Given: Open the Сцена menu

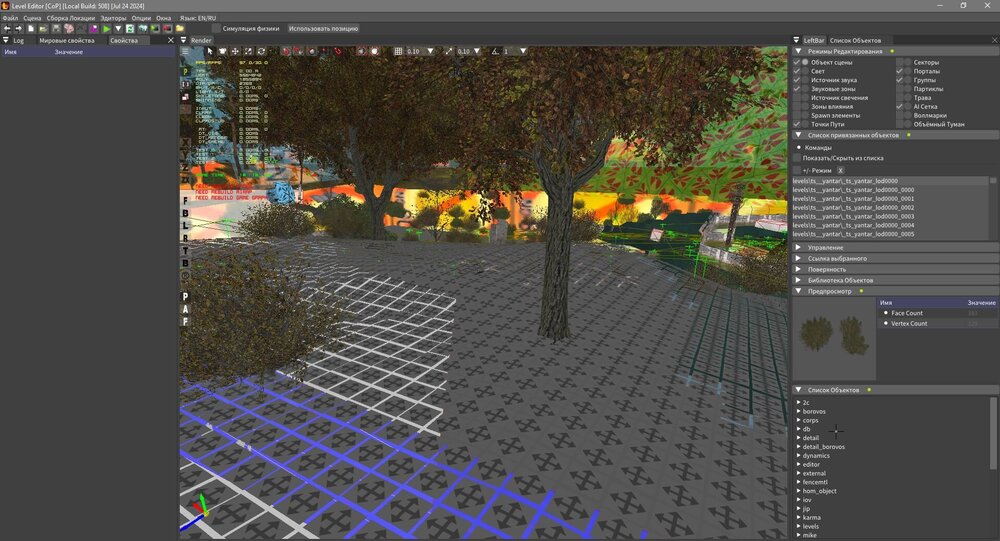Looking at the screenshot, I should click(x=32, y=18).
